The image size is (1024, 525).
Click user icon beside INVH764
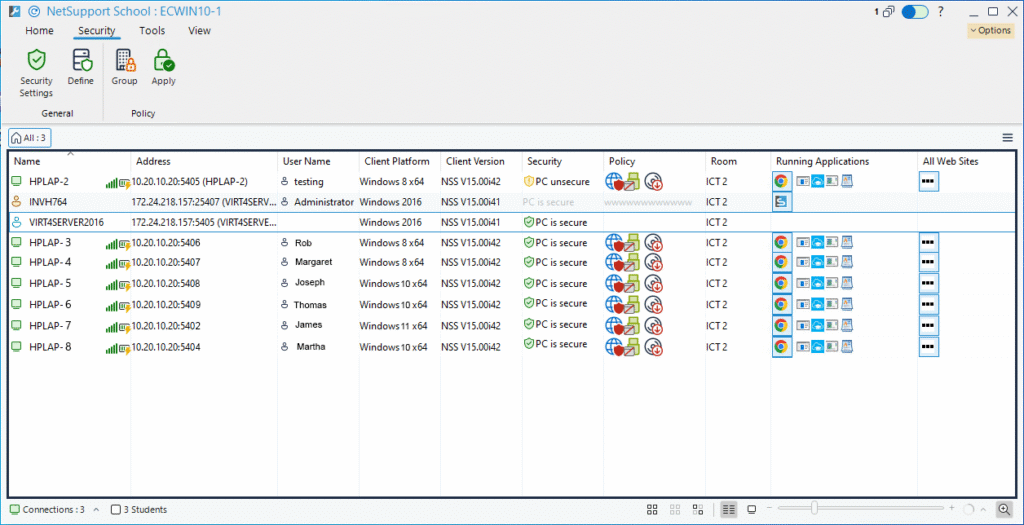point(17,202)
